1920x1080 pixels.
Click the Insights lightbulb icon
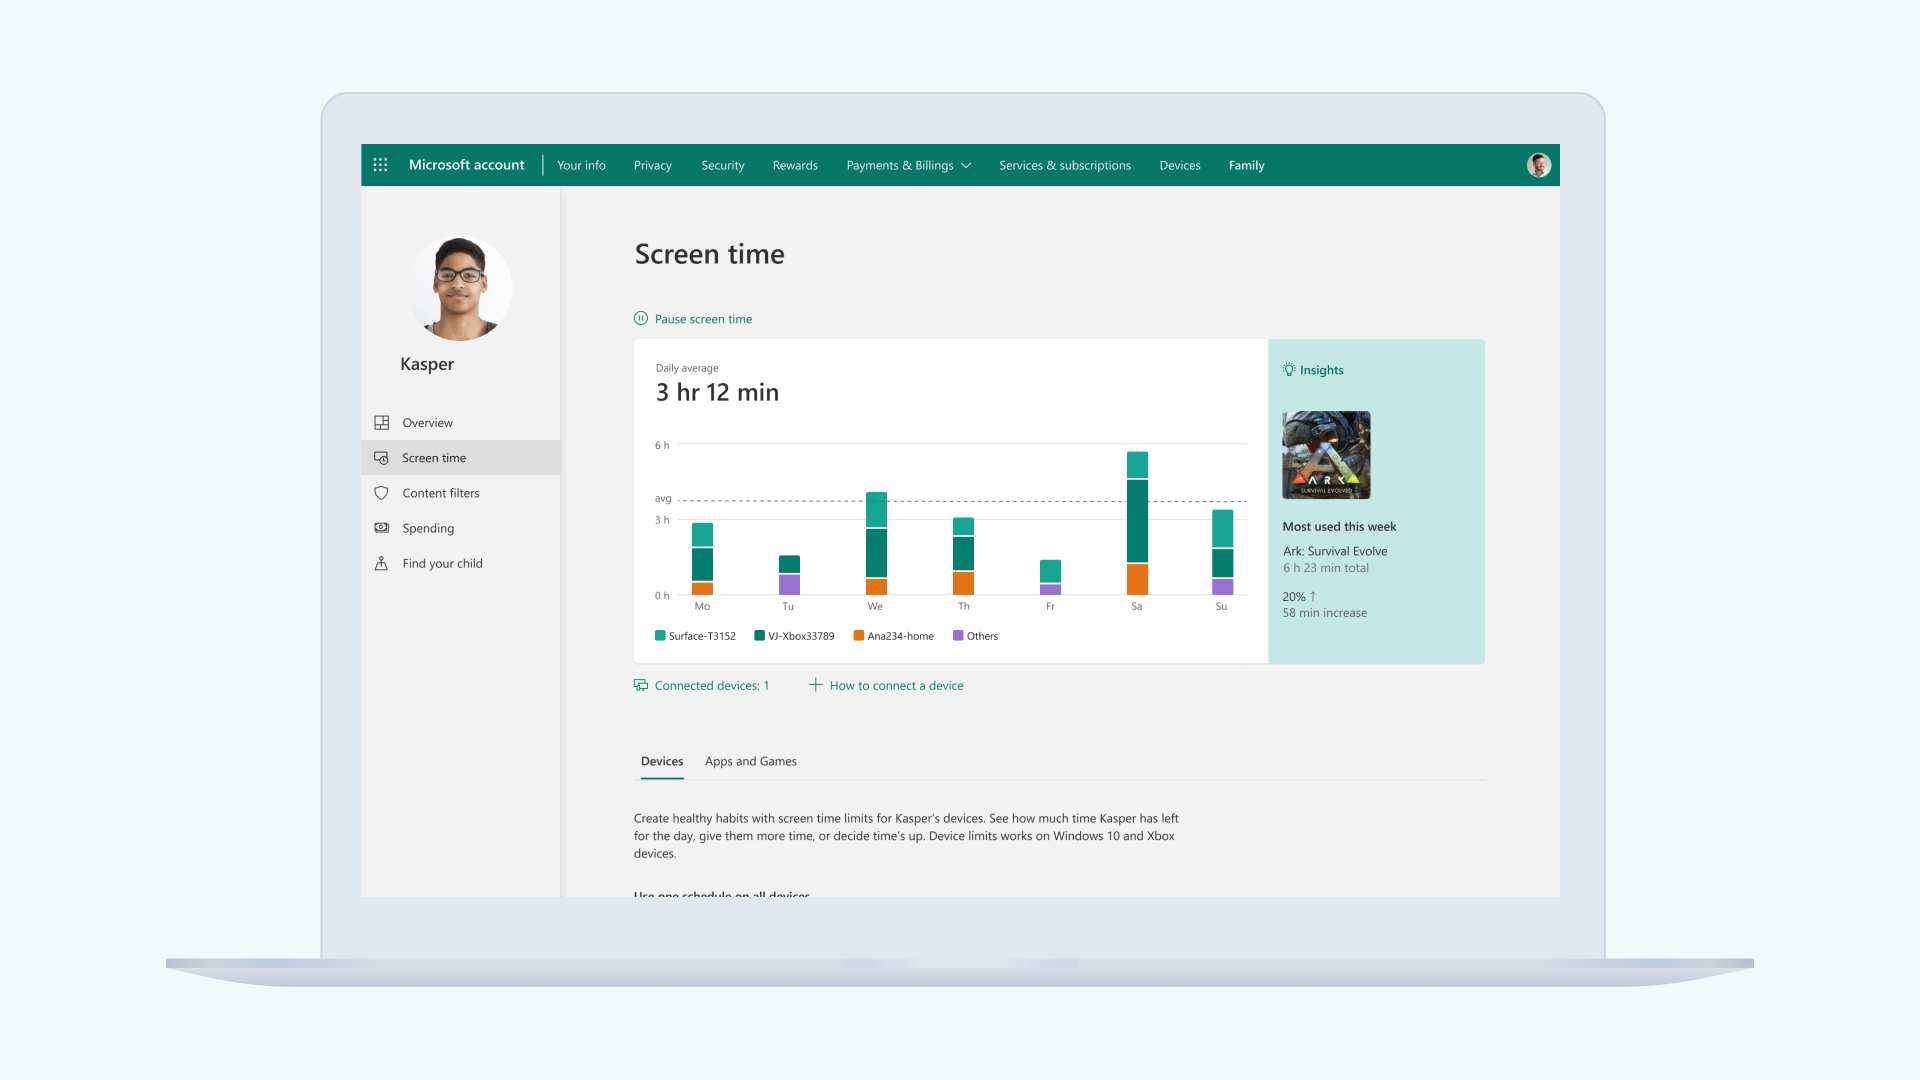click(x=1289, y=370)
